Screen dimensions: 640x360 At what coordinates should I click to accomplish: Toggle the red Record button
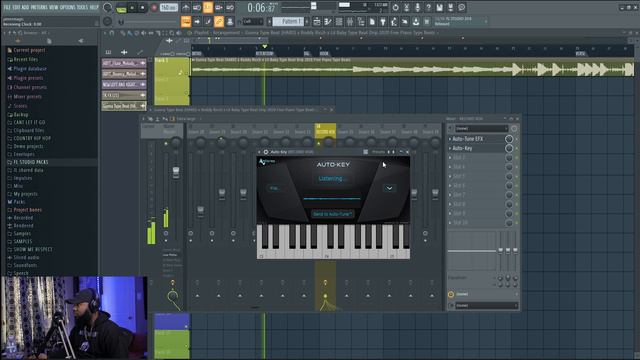pos(154,8)
